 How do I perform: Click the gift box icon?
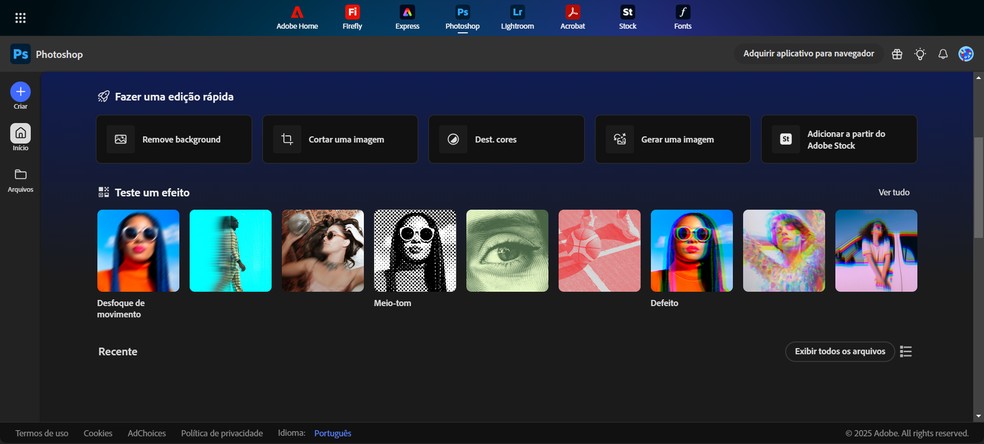coord(897,54)
